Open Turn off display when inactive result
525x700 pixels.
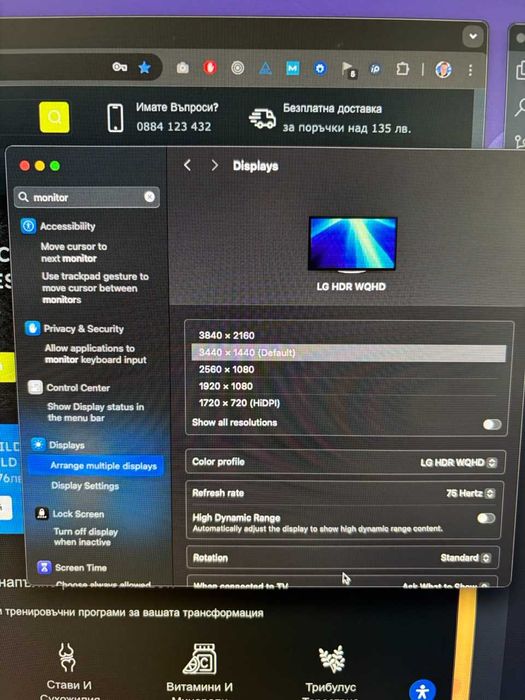pyautogui.click(x=86, y=537)
